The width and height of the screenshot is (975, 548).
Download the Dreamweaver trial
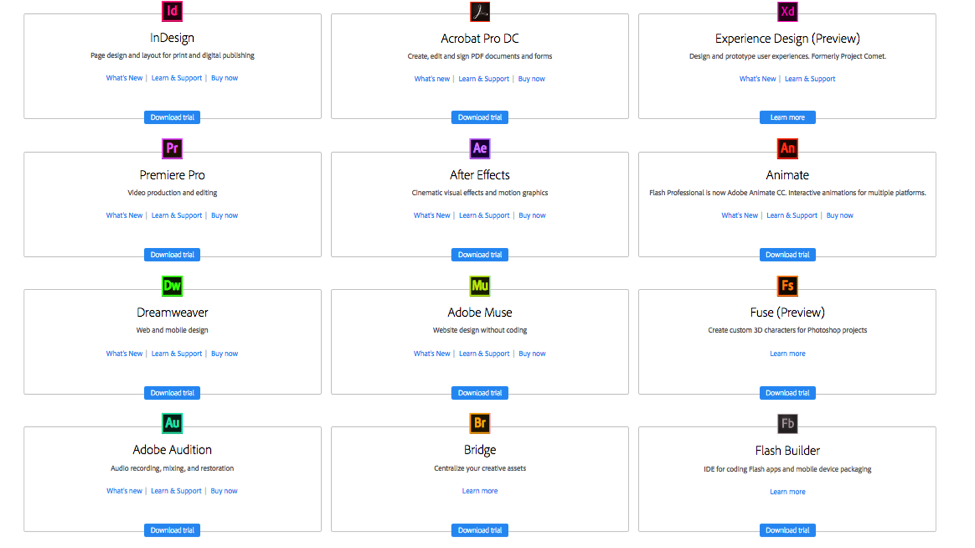tap(172, 393)
